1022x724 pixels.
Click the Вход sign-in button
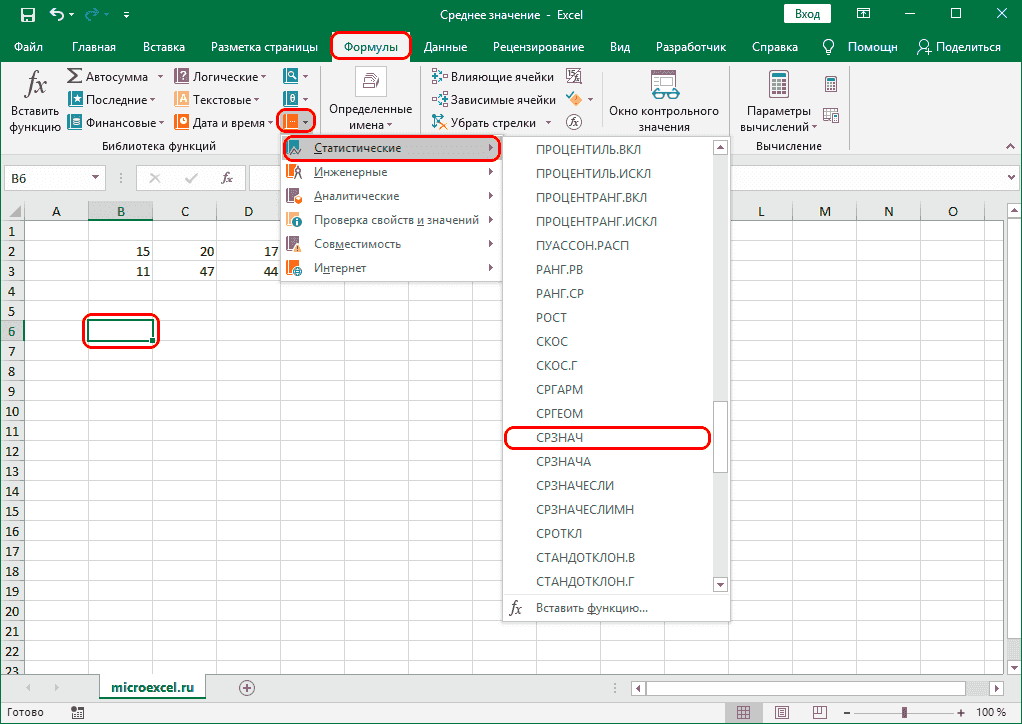[x=806, y=15]
